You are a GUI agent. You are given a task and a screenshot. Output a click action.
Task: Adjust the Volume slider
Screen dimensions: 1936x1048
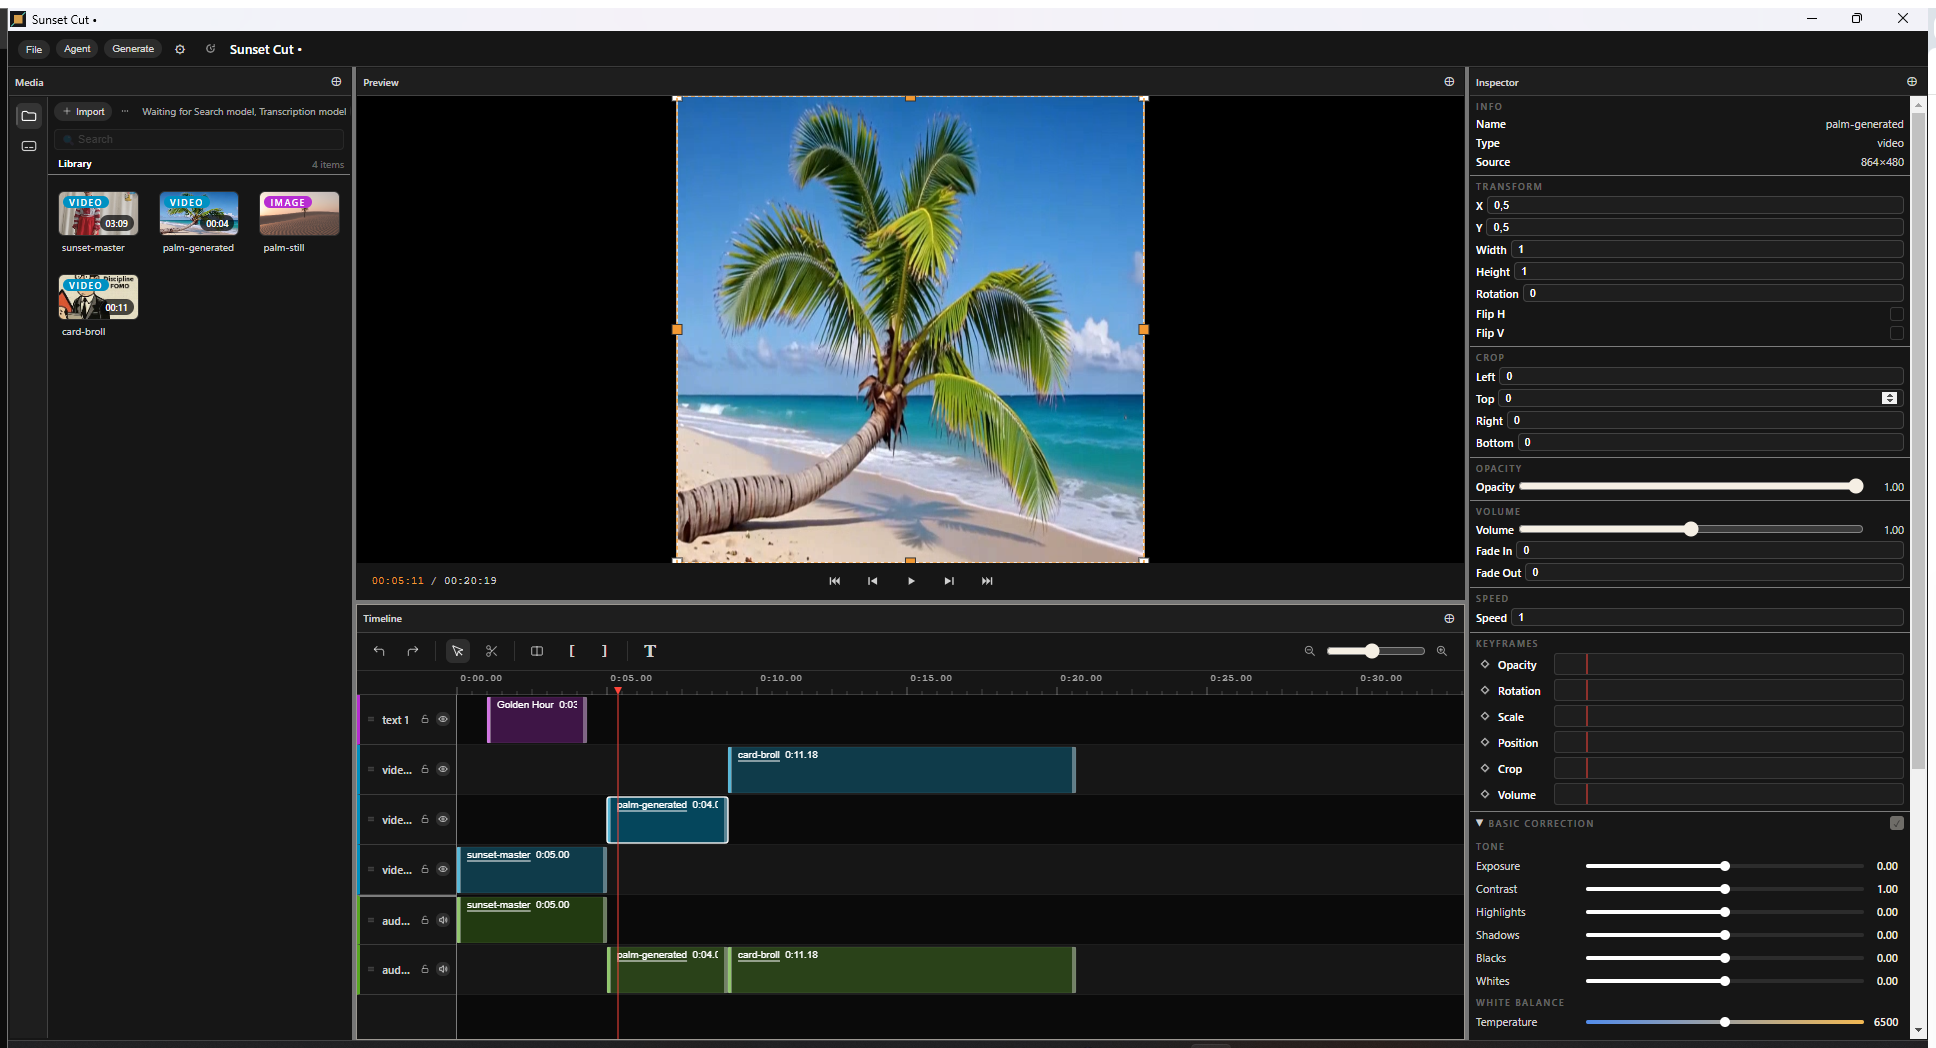click(1690, 529)
